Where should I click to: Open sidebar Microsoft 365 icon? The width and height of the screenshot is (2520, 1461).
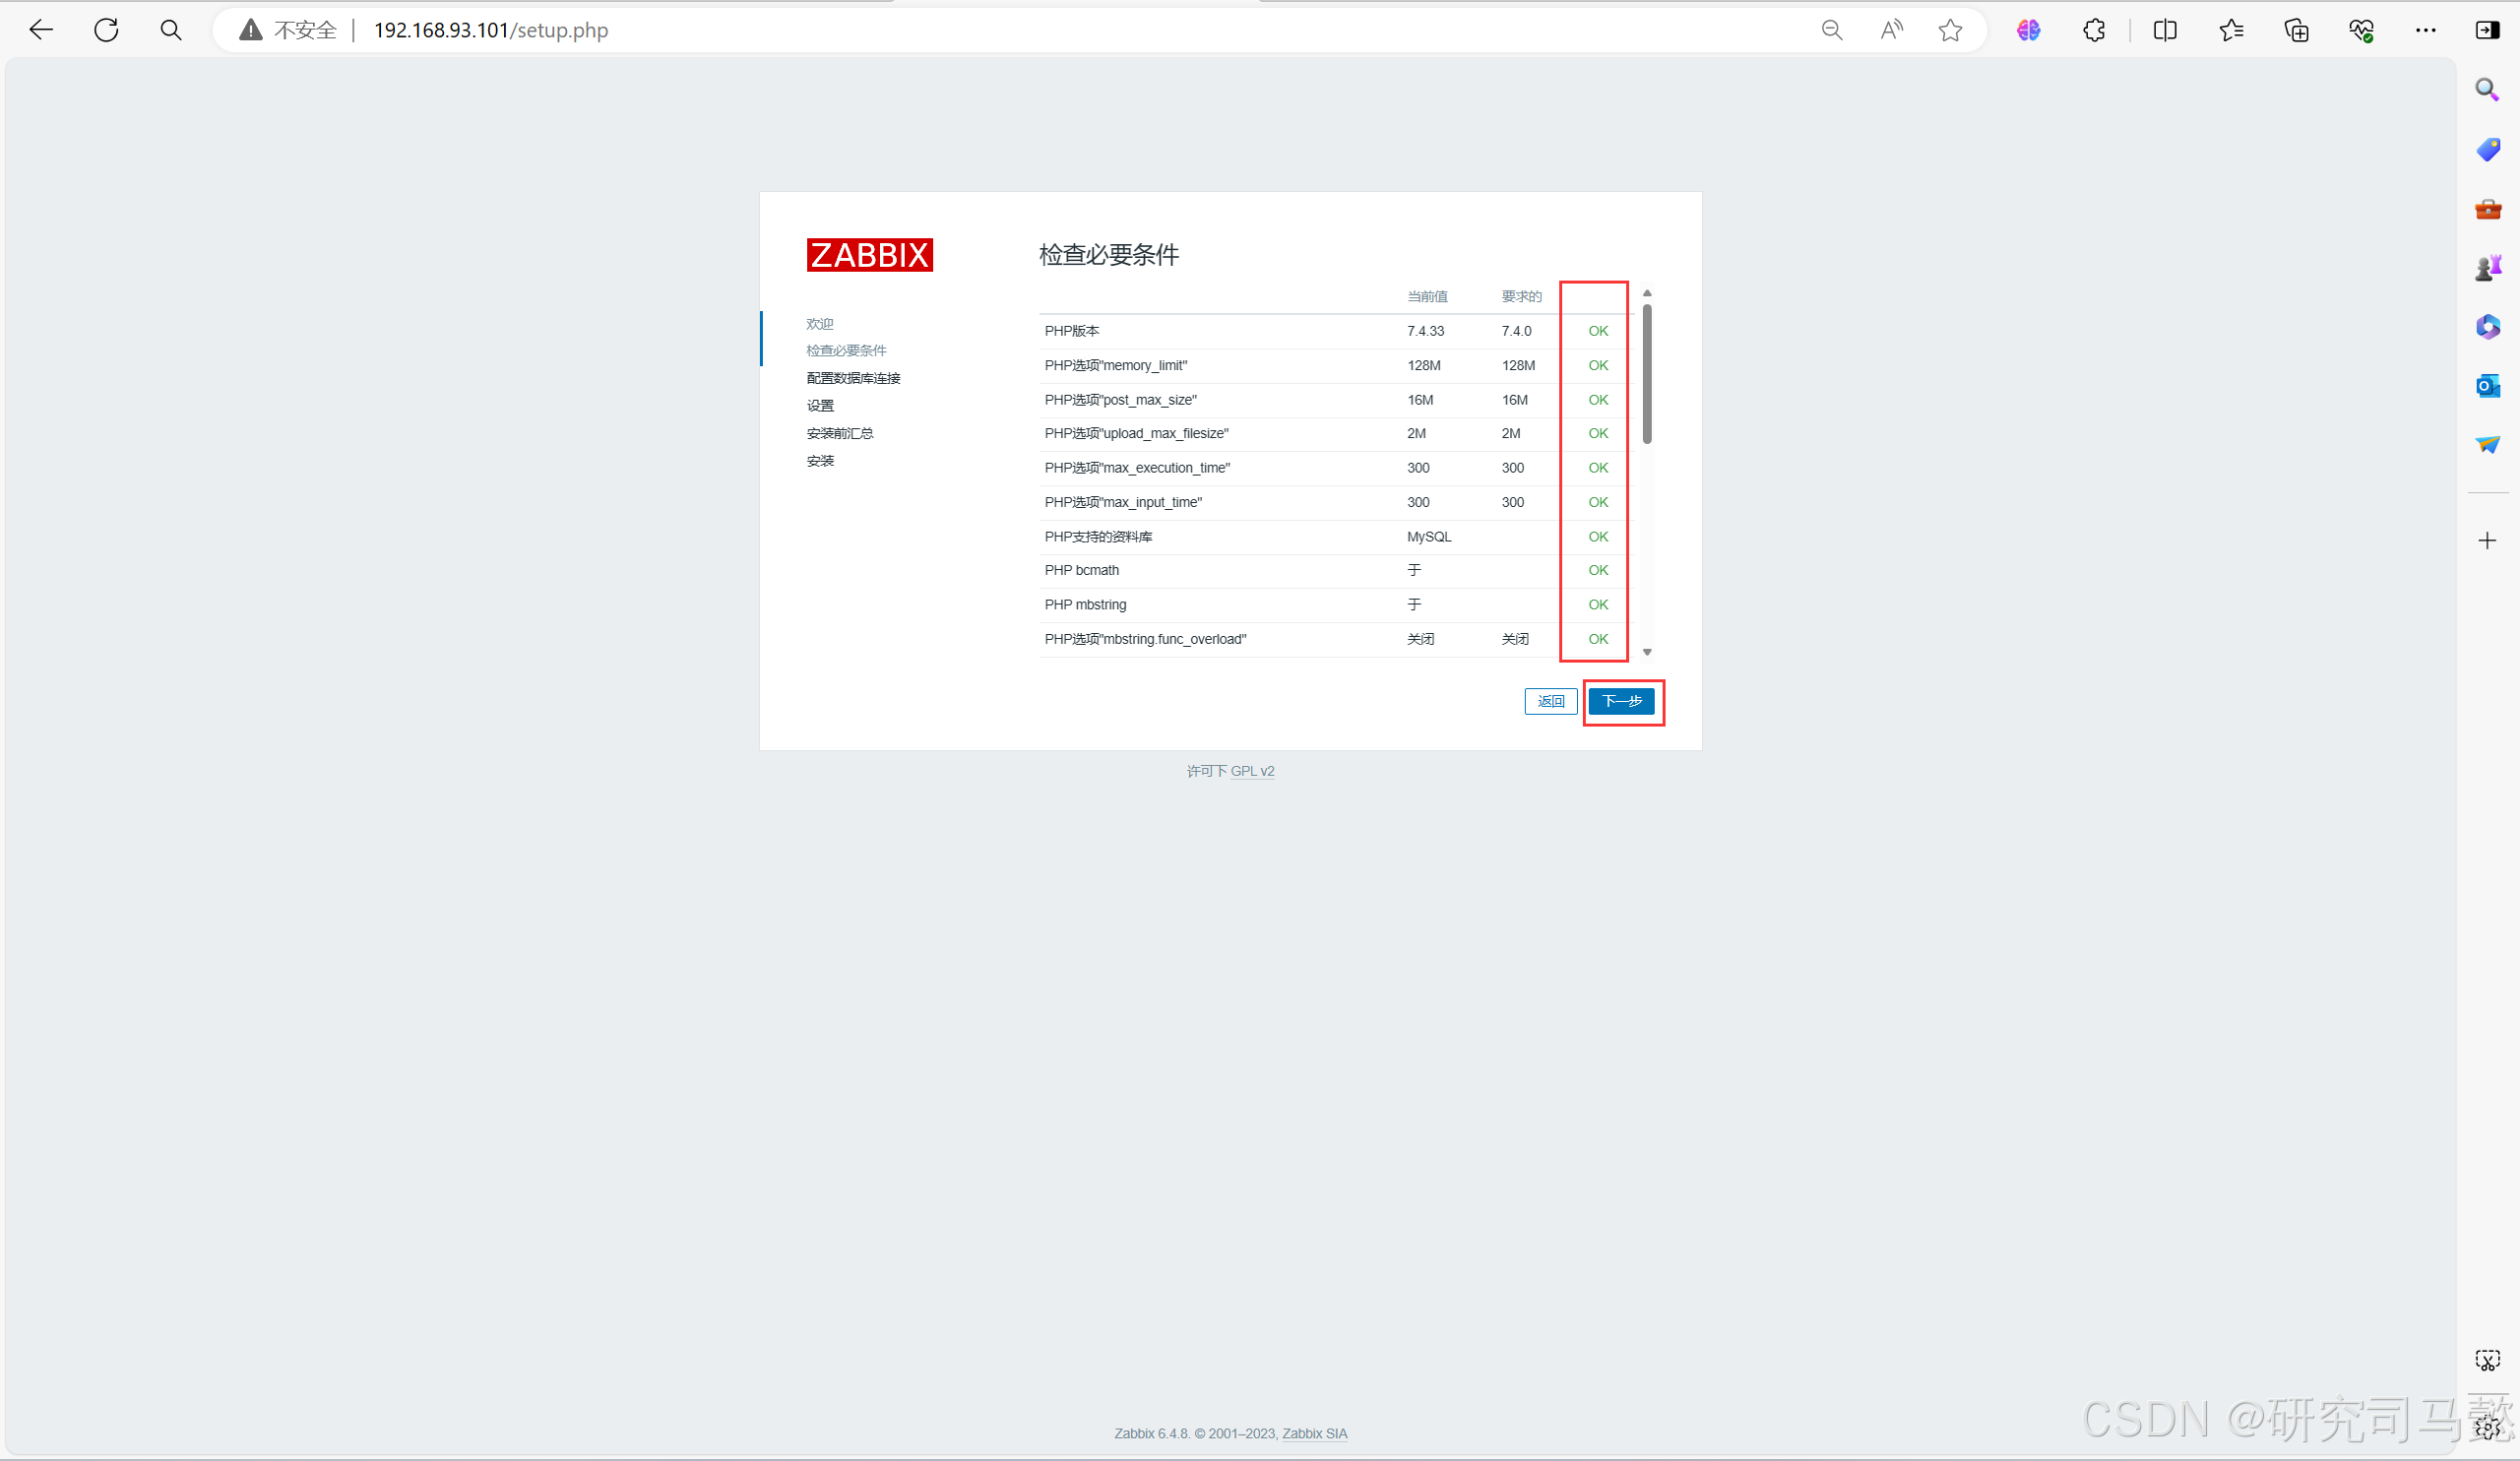click(2488, 327)
